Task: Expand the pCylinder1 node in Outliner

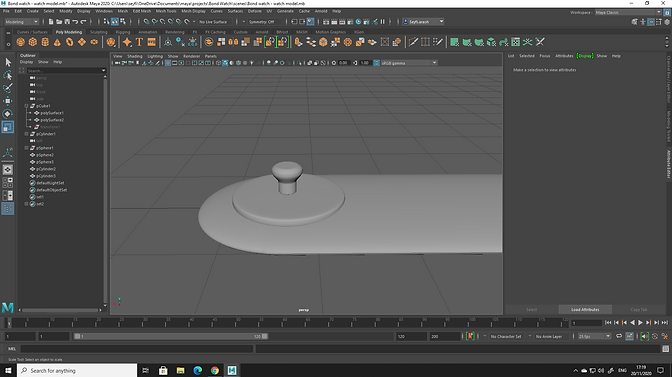Action: [26, 134]
